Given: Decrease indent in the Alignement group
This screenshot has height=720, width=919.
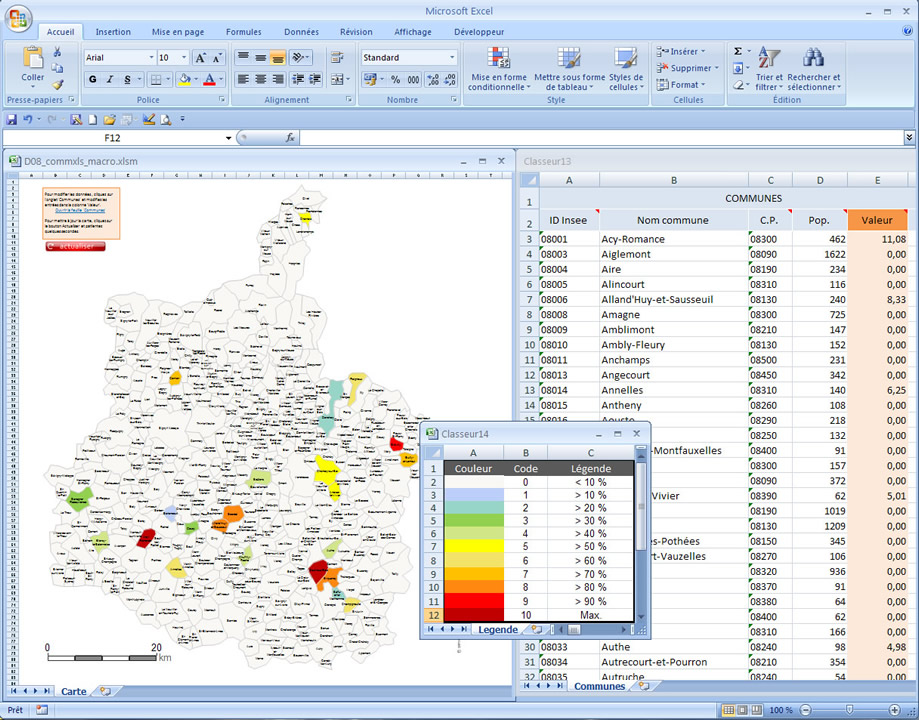Looking at the screenshot, I should pos(298,79).
